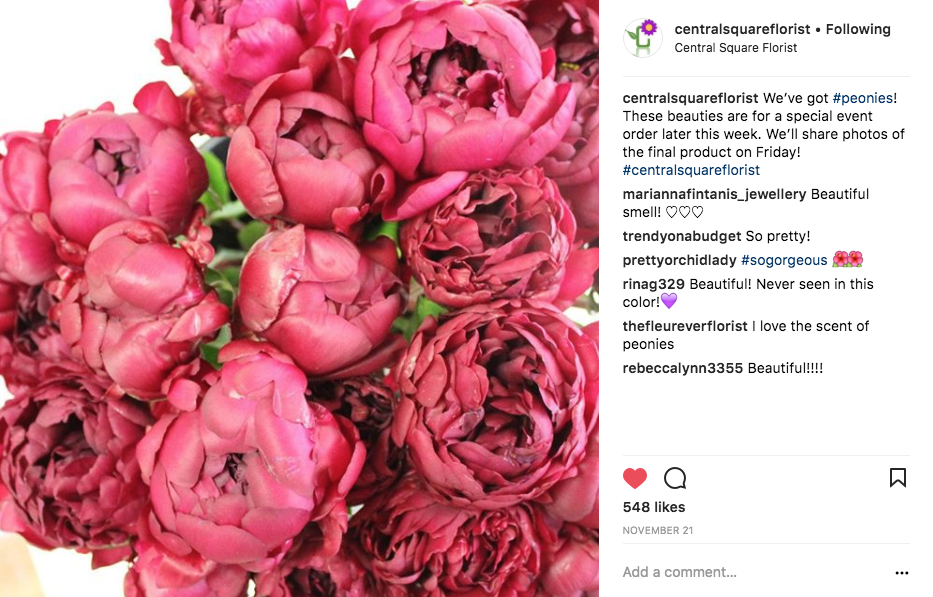Visit prettyorchidlady commenter profile
This screenshot has height=597, width=933.
679,260
